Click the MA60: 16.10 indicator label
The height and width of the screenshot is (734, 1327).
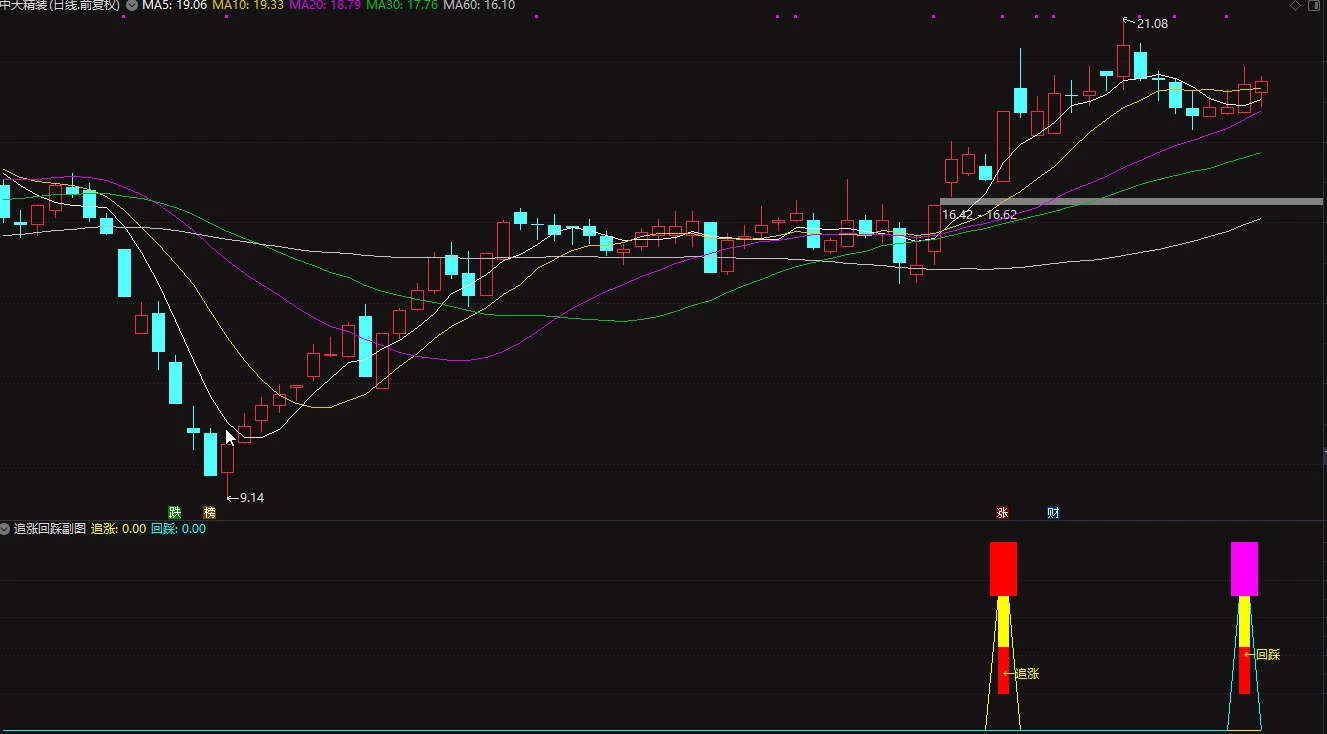[x=479, y=5]
